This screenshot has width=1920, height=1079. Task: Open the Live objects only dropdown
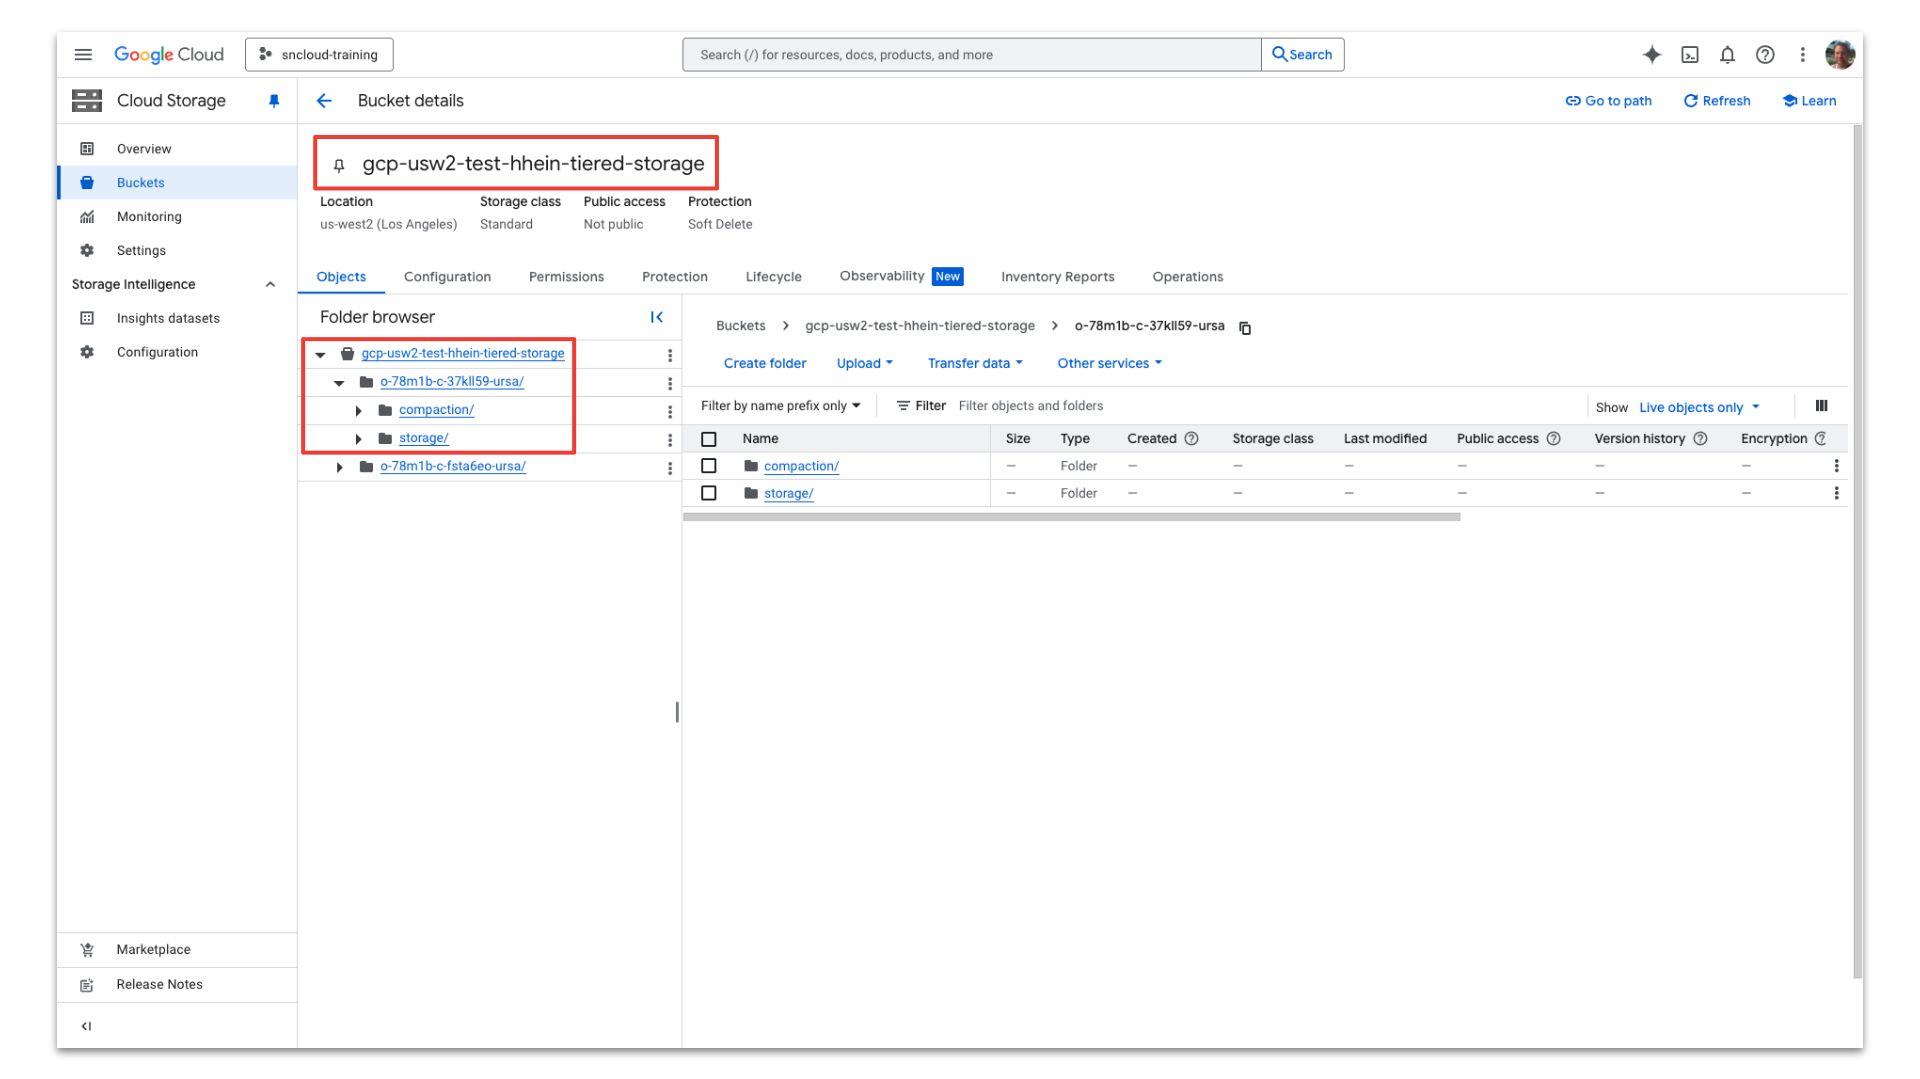1697,407
